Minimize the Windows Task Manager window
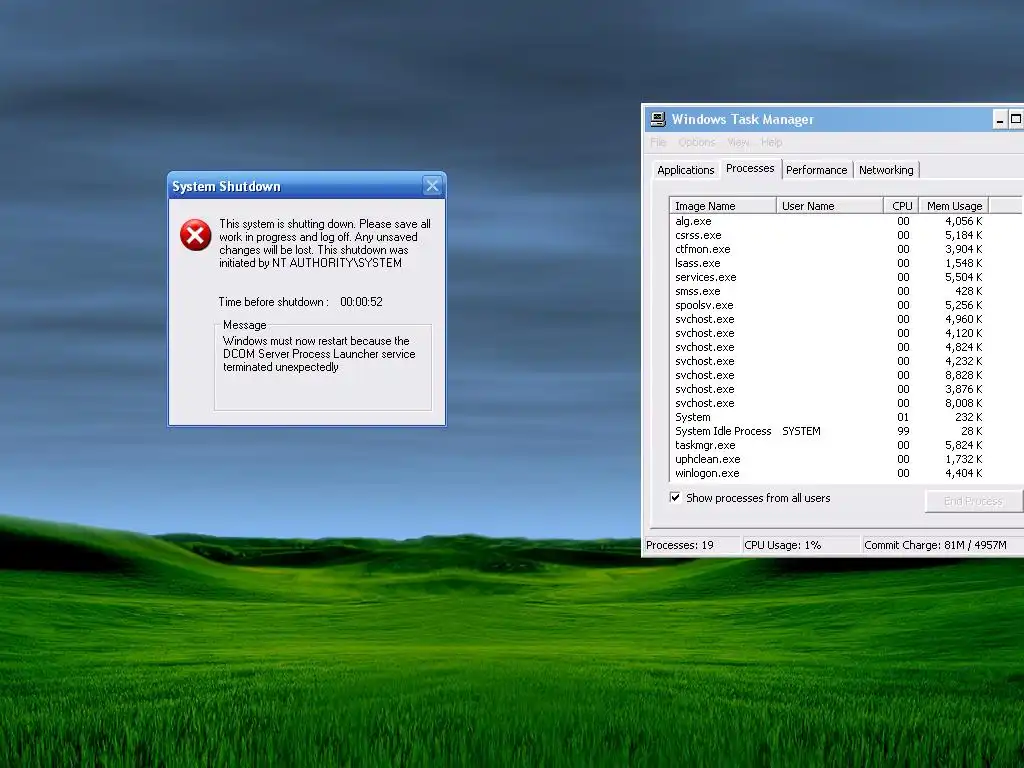1024x768 pixels. click(x=1000, y=120)
